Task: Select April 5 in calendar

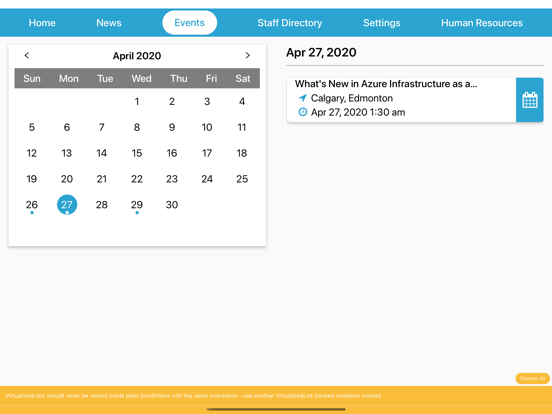Action: (x=32, y=127)
